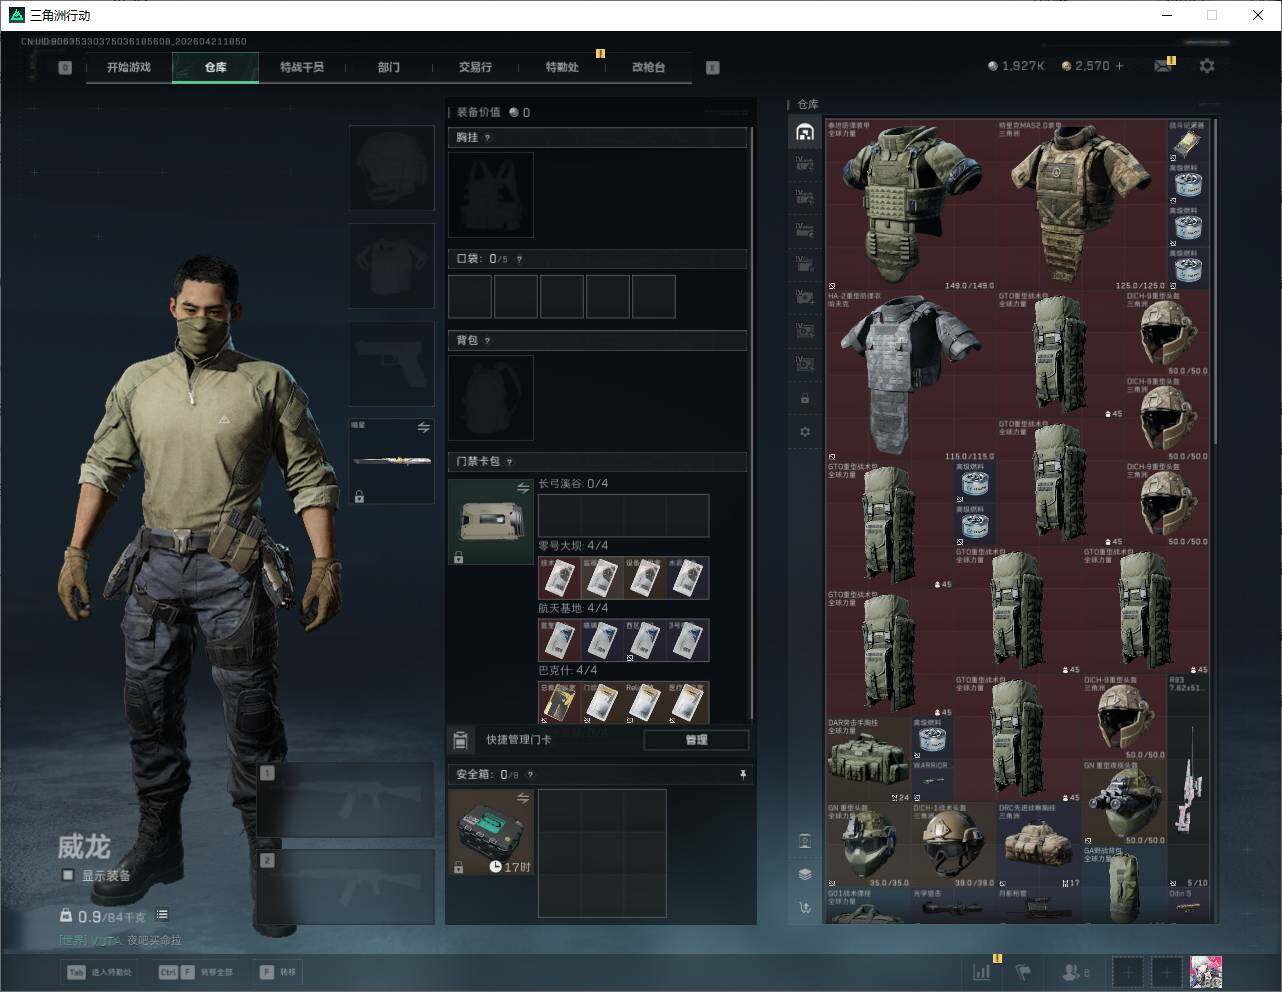Viewport: 1282px width, 992px height.
Task: Select the keycard pack case item
Action: pos(491,522)
